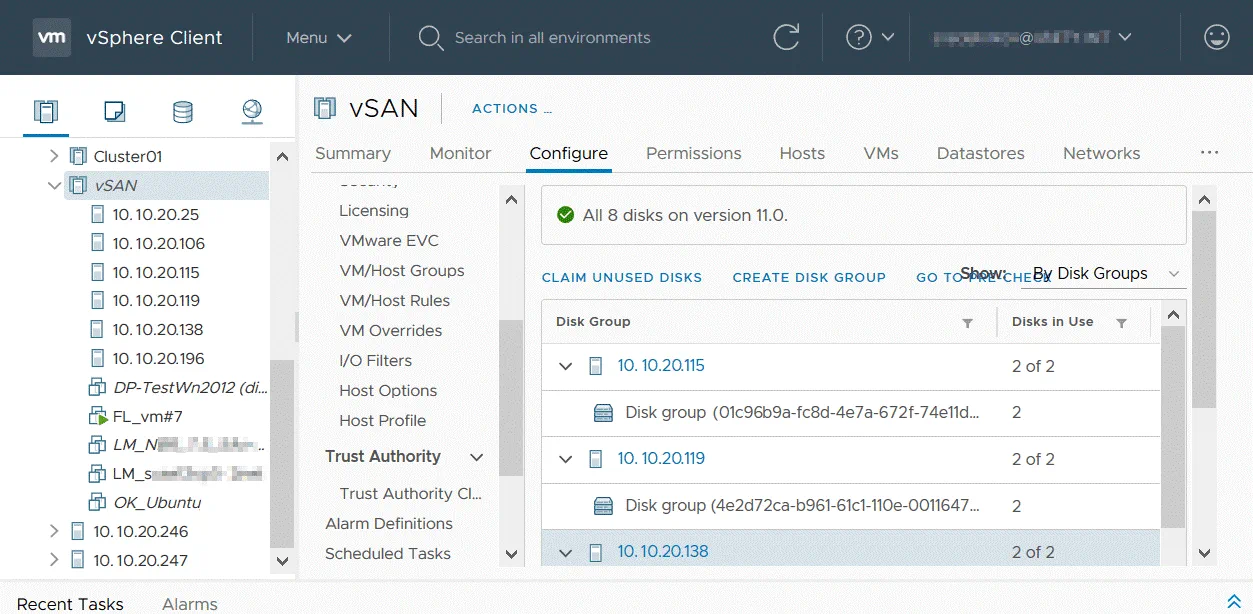Screen dimensions: 1253x614
Task: Switch to the Networking inventory view
Action: (x=252, y=111)
